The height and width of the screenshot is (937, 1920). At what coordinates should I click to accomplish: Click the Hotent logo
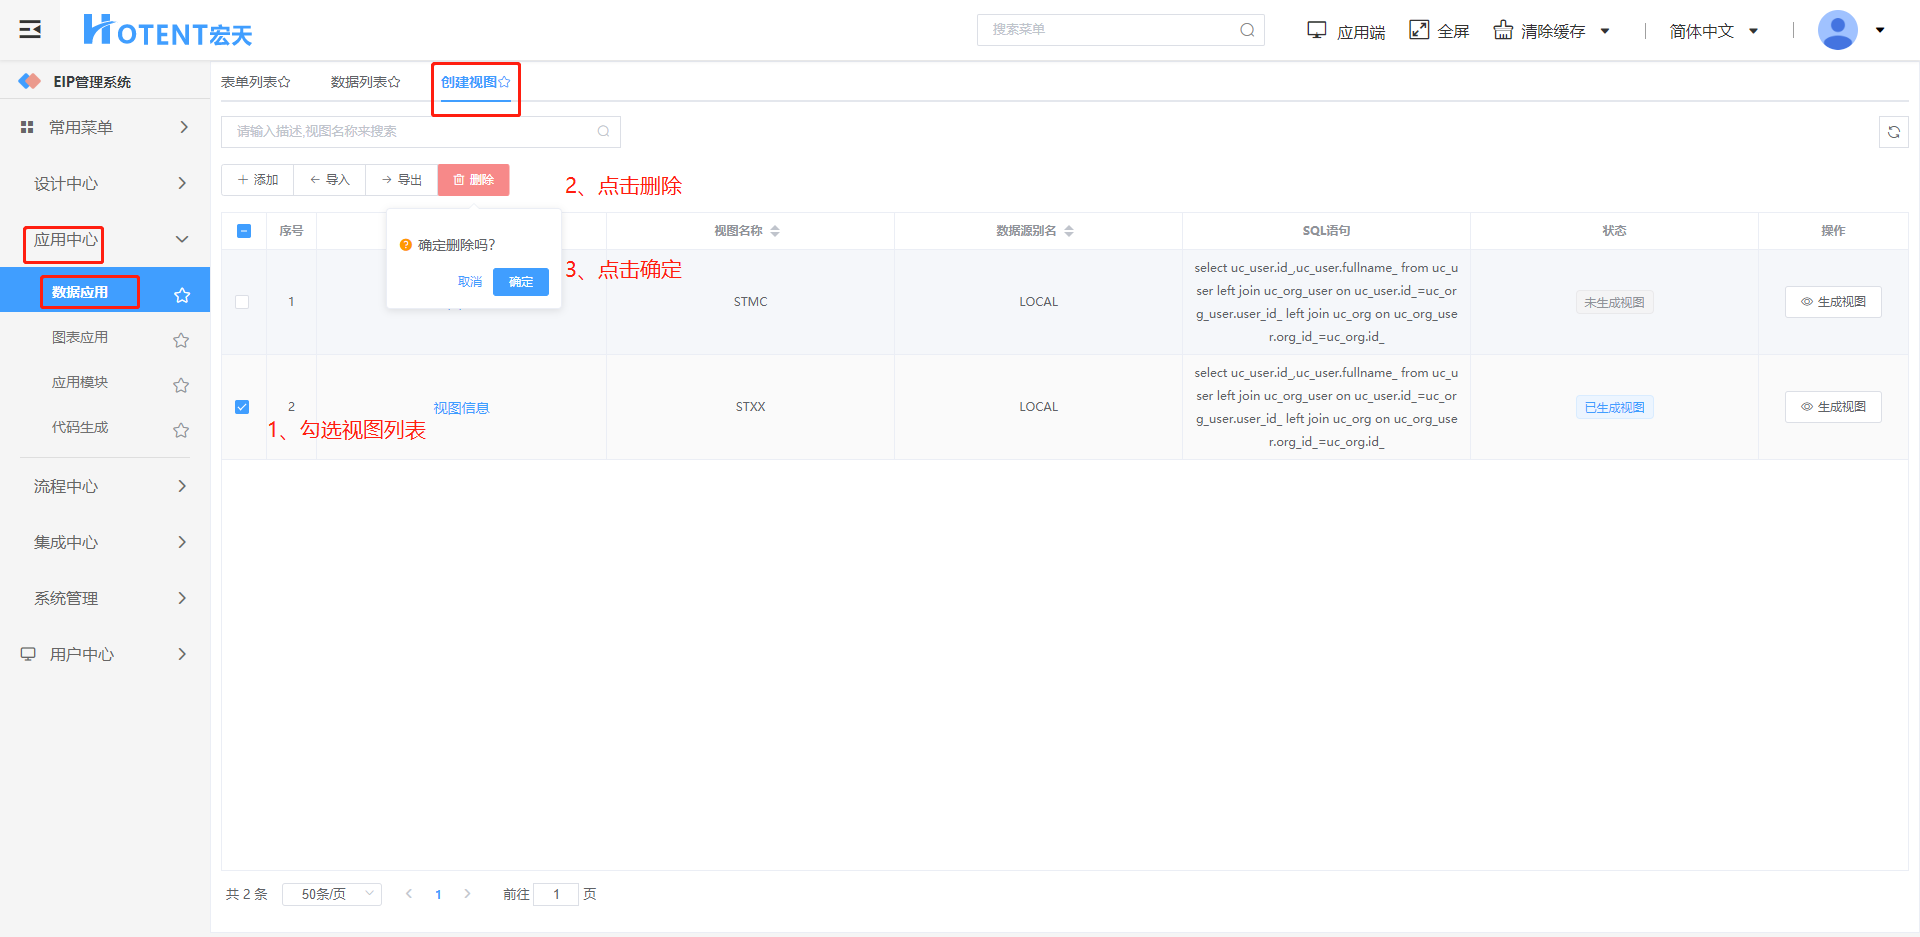tap(167, 30)
